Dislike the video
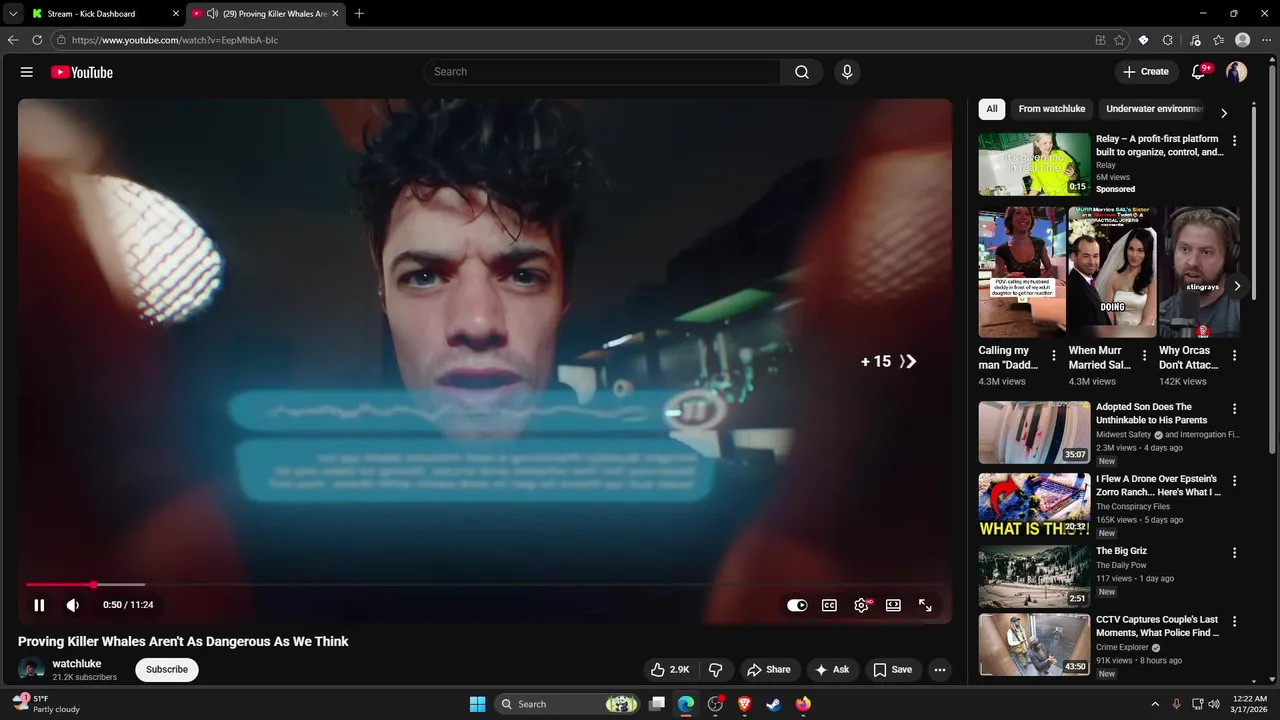1280x720 pixels. click(x=716, y=670)
